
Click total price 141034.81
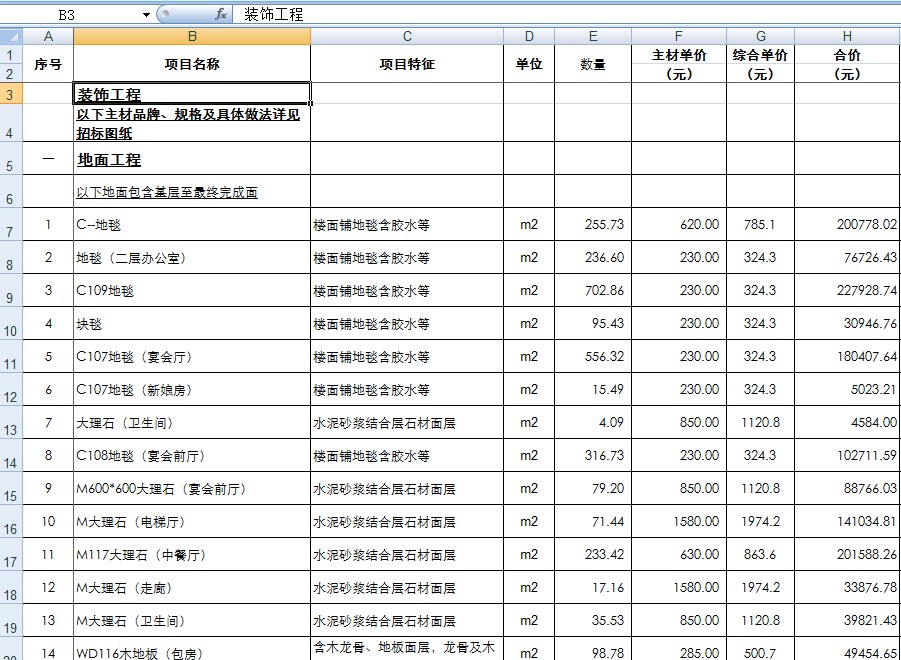[848, 522]
